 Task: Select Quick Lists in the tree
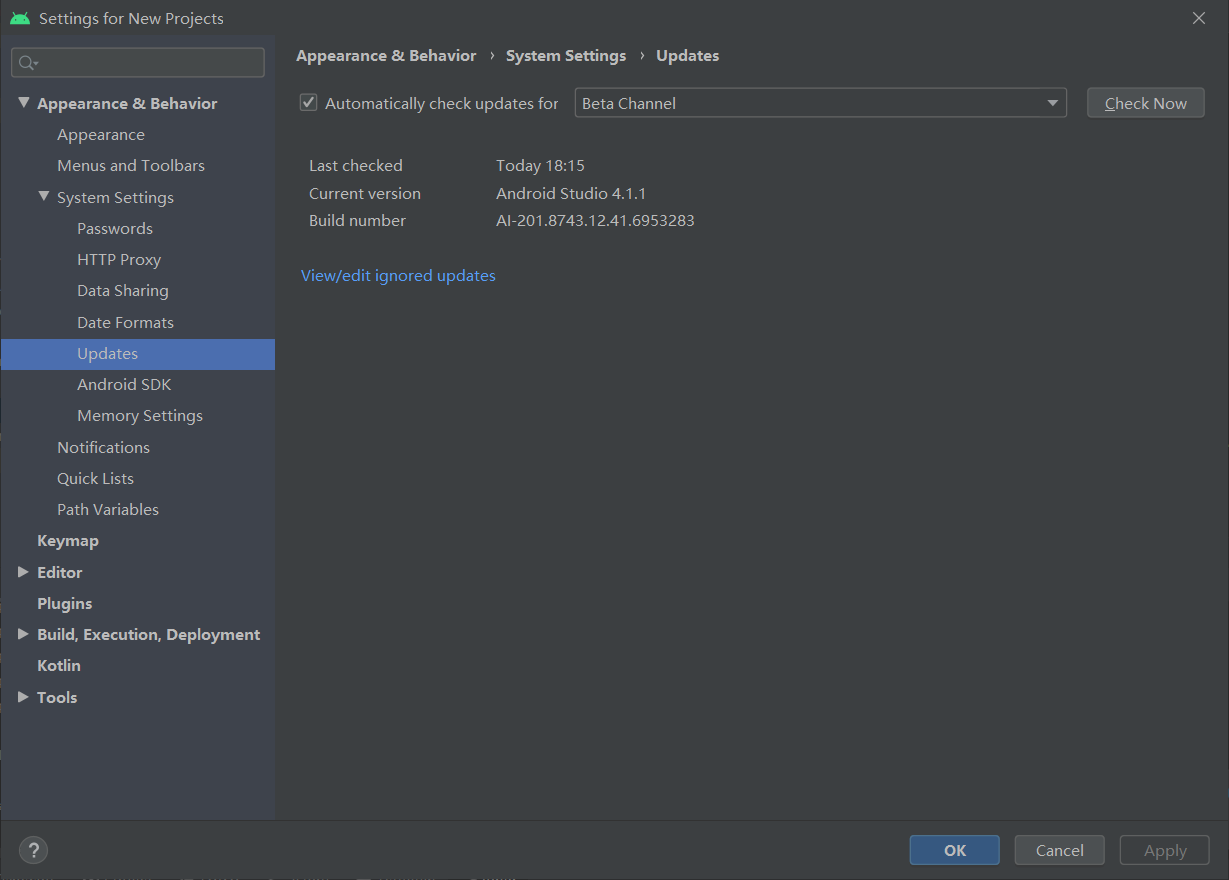[95, 478]
